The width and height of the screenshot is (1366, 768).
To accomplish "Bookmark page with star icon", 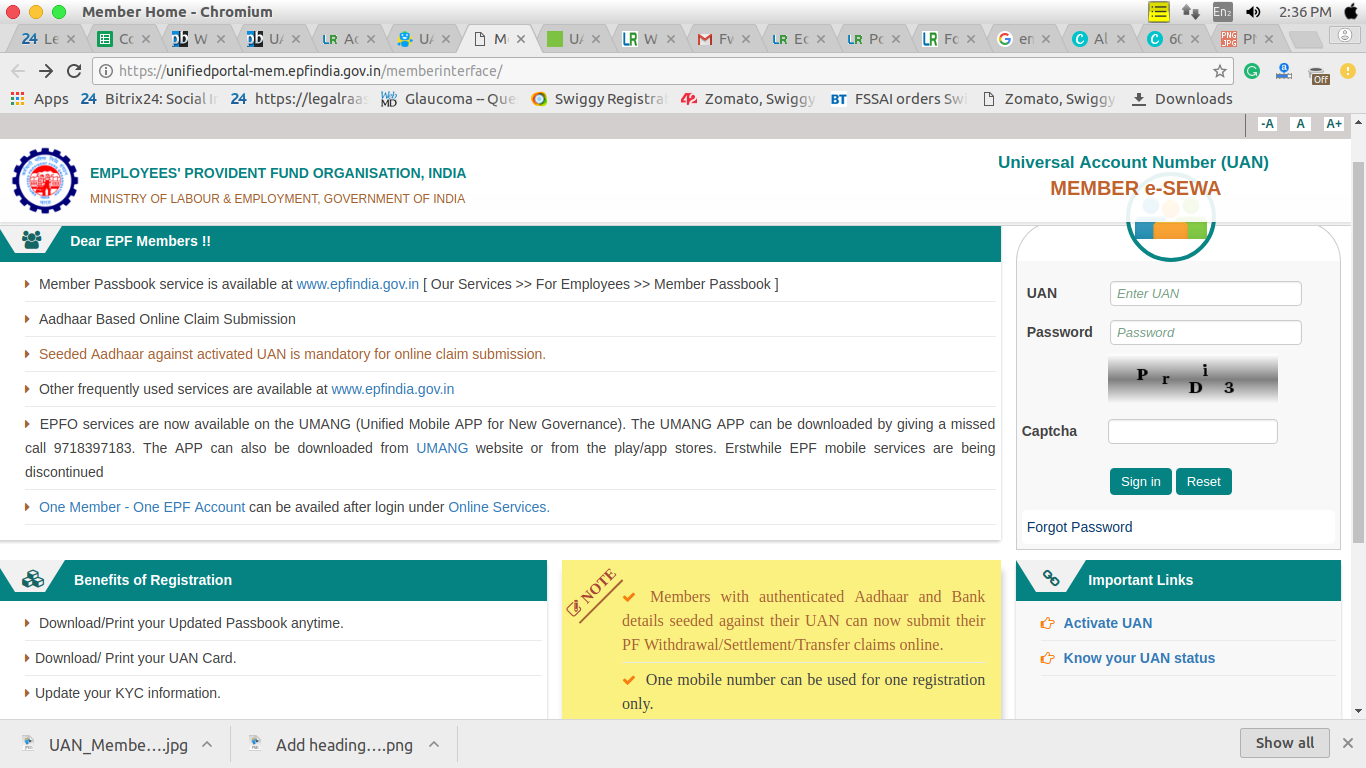I will click(x=1220, y=71).
